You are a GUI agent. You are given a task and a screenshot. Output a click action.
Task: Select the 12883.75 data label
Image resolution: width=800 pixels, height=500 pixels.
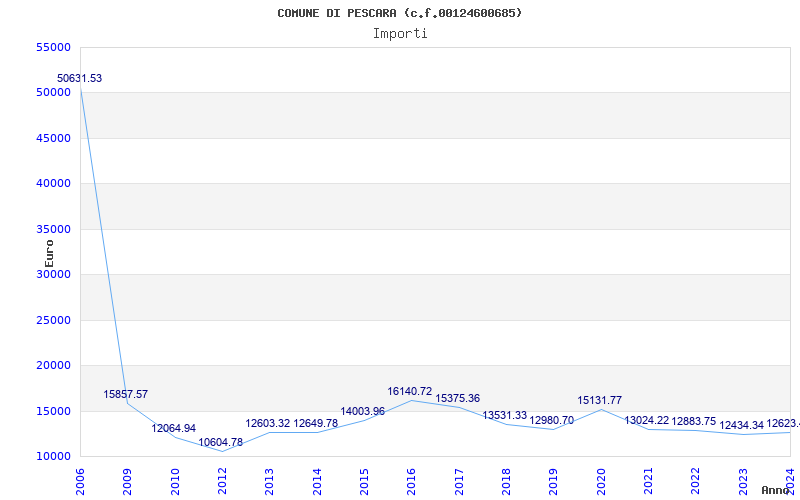tap(693, 421)
